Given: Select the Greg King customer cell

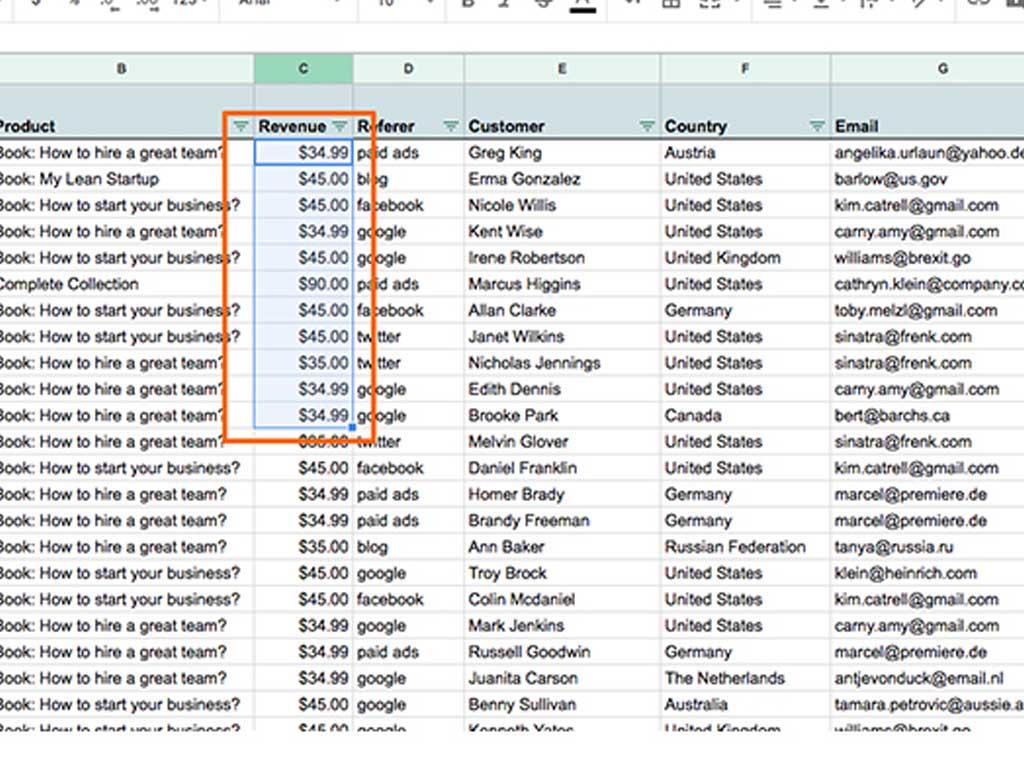Looking at the screenshot, I should click(x=505, y=153).
